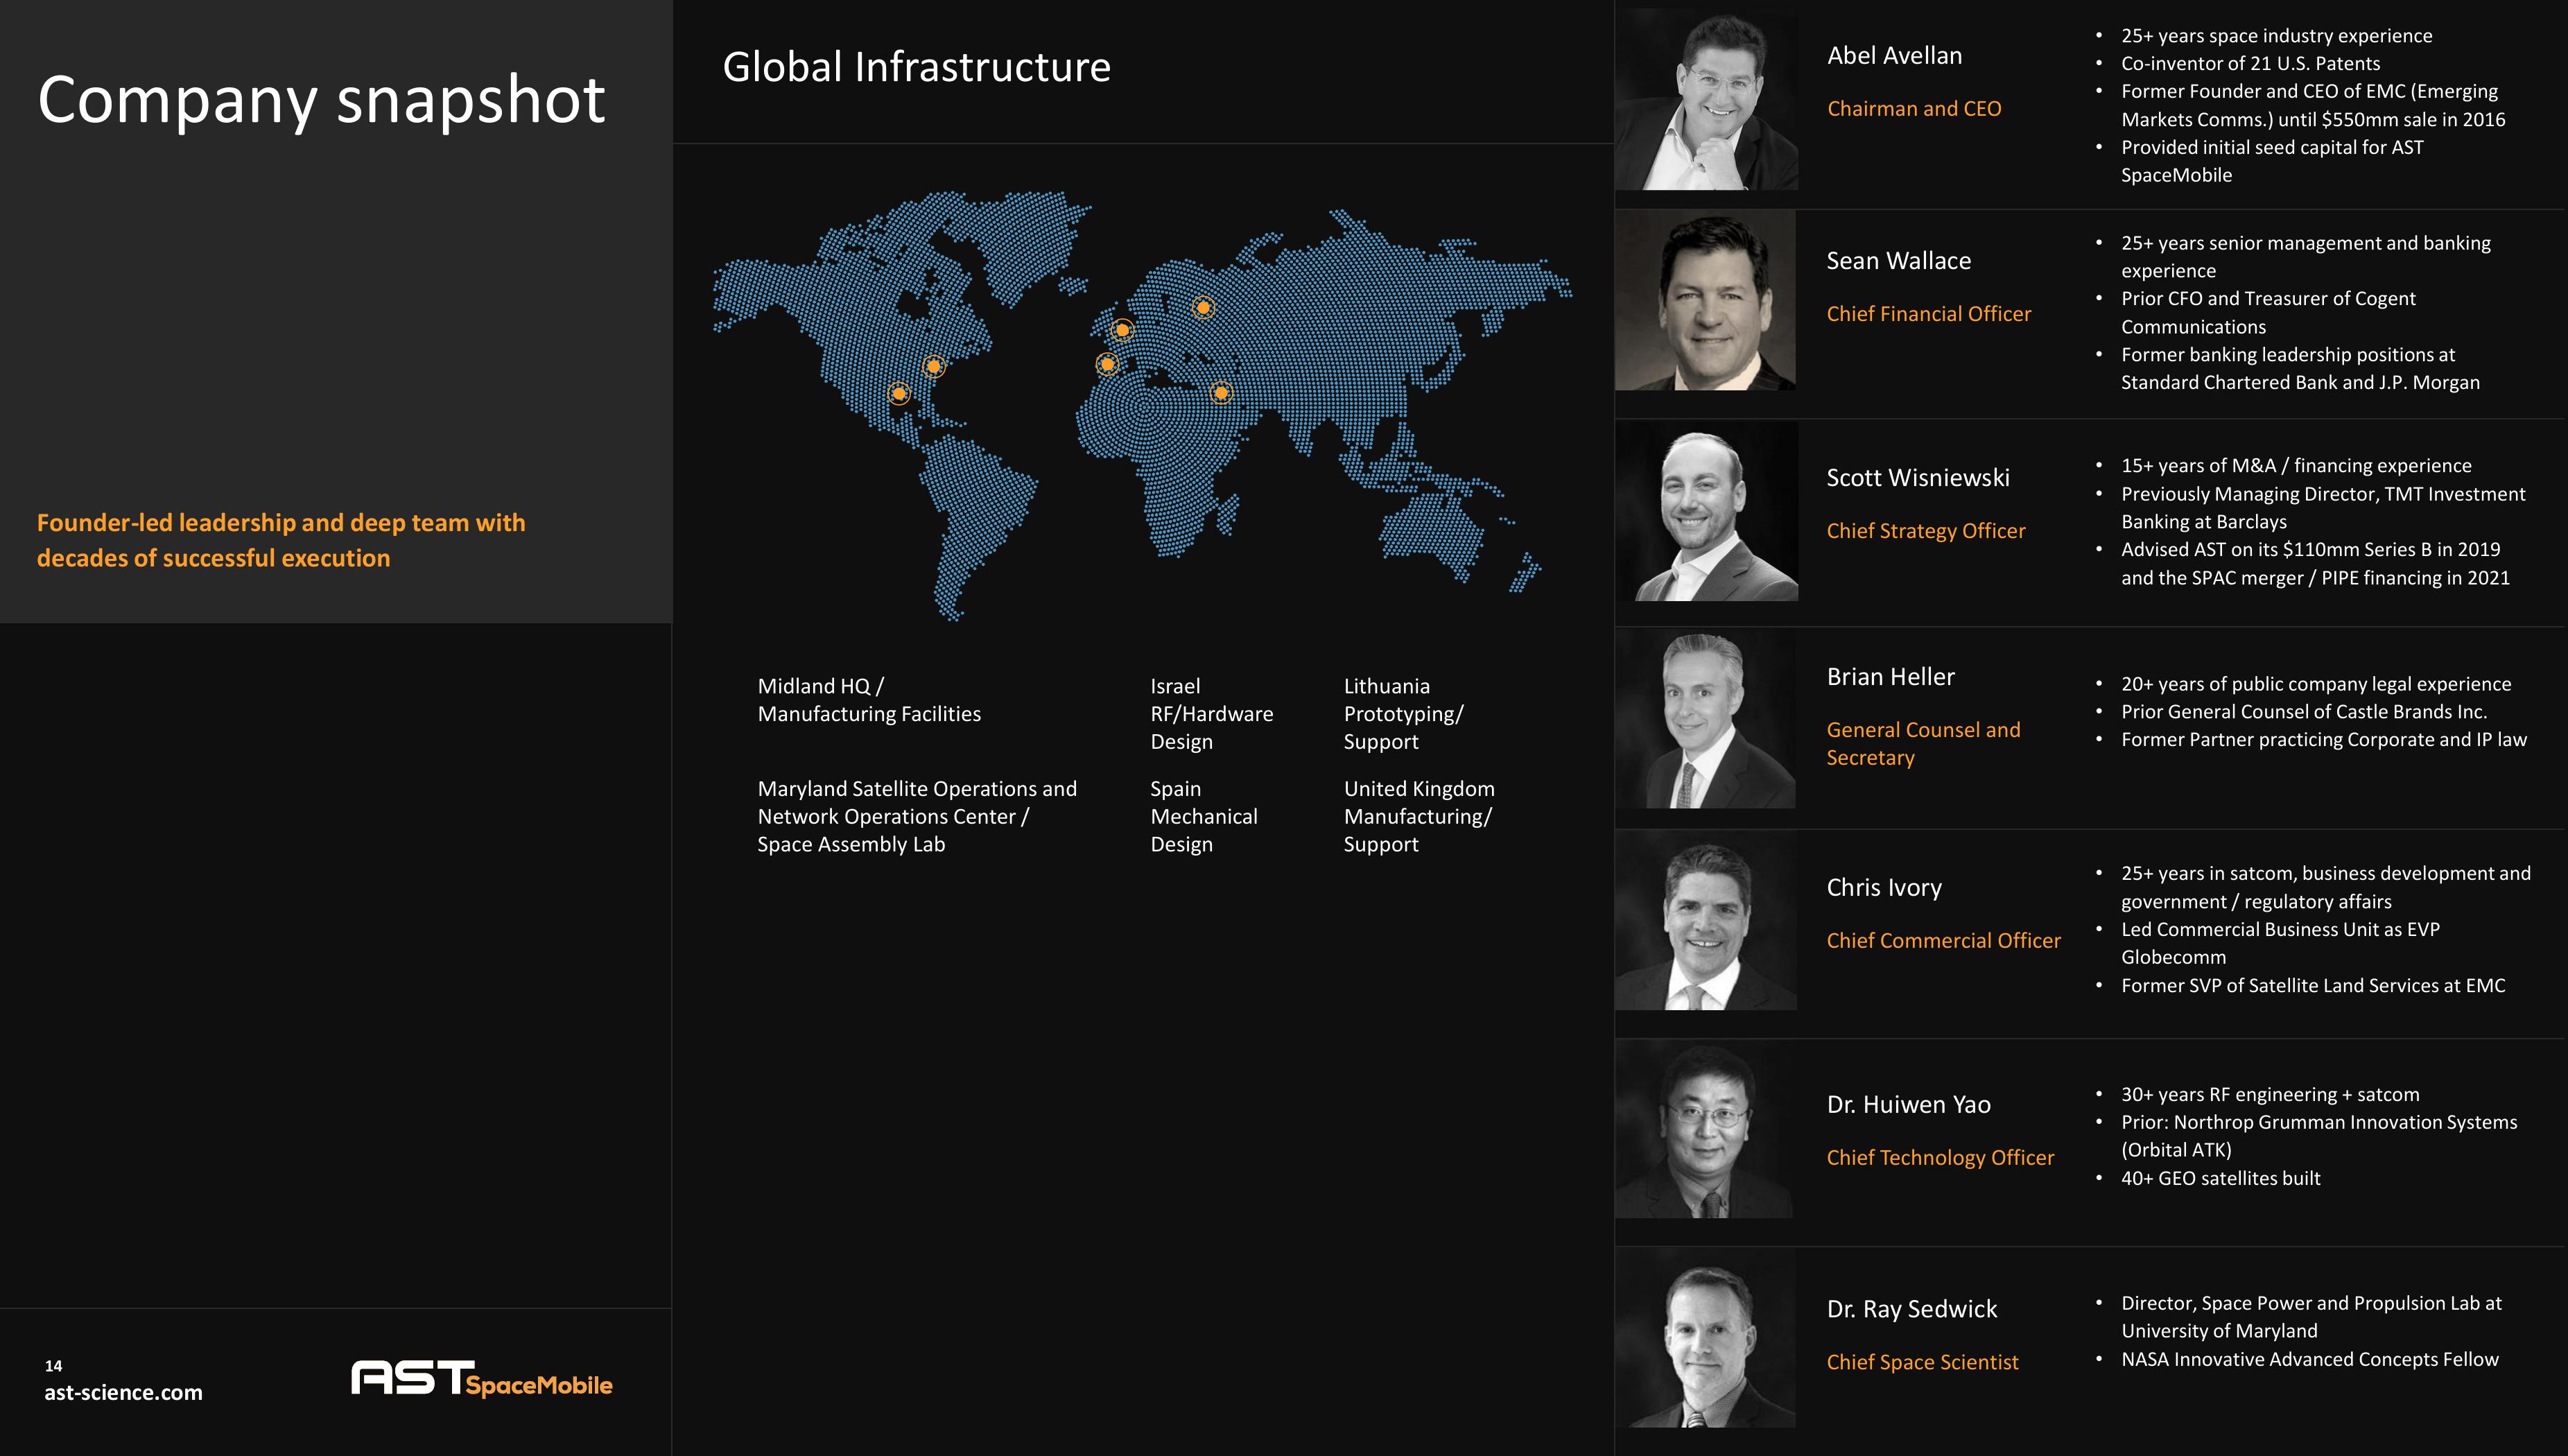2568x1456 pixels.
Task: Click the United Kingdom Manufacturing/Support label
Action: [x=1419, y=816]
